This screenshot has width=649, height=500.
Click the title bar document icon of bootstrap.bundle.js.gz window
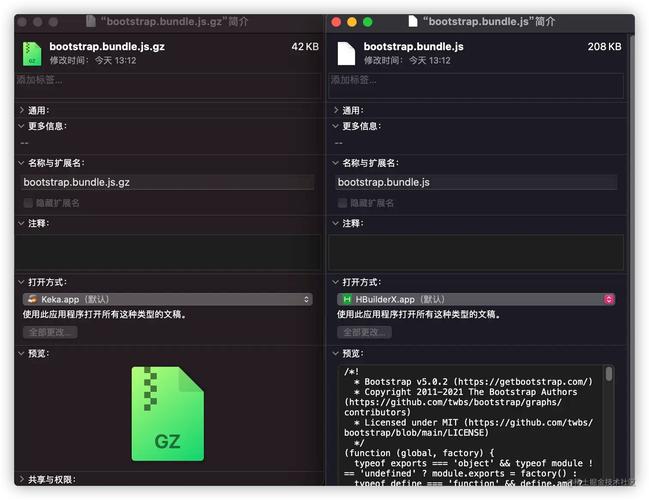click(91, 21)
